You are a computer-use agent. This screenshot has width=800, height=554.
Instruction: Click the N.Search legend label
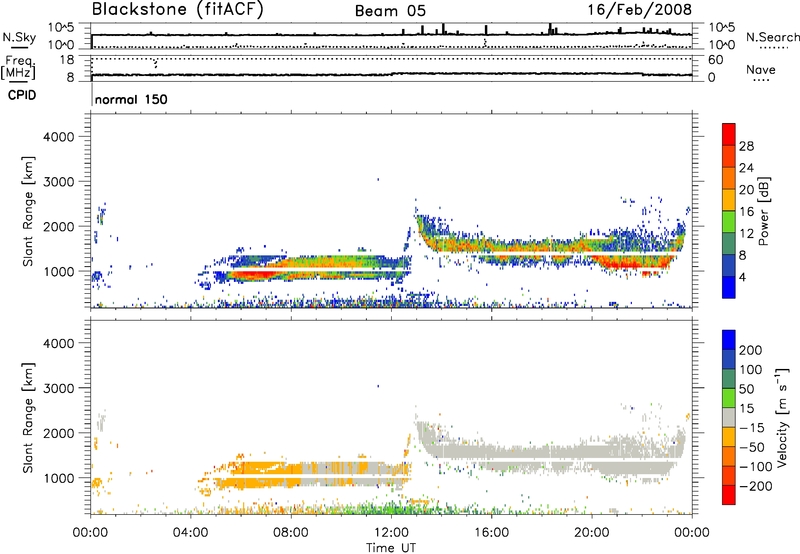click(x=772, y=37)
